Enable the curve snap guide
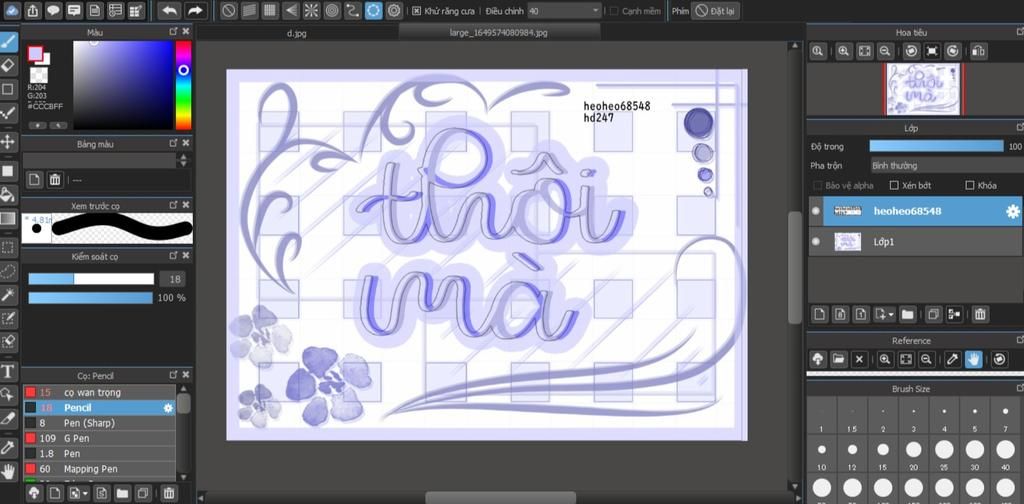This screenshot has height=504, width=1024. pyautogui.click(x=353, y=10)
